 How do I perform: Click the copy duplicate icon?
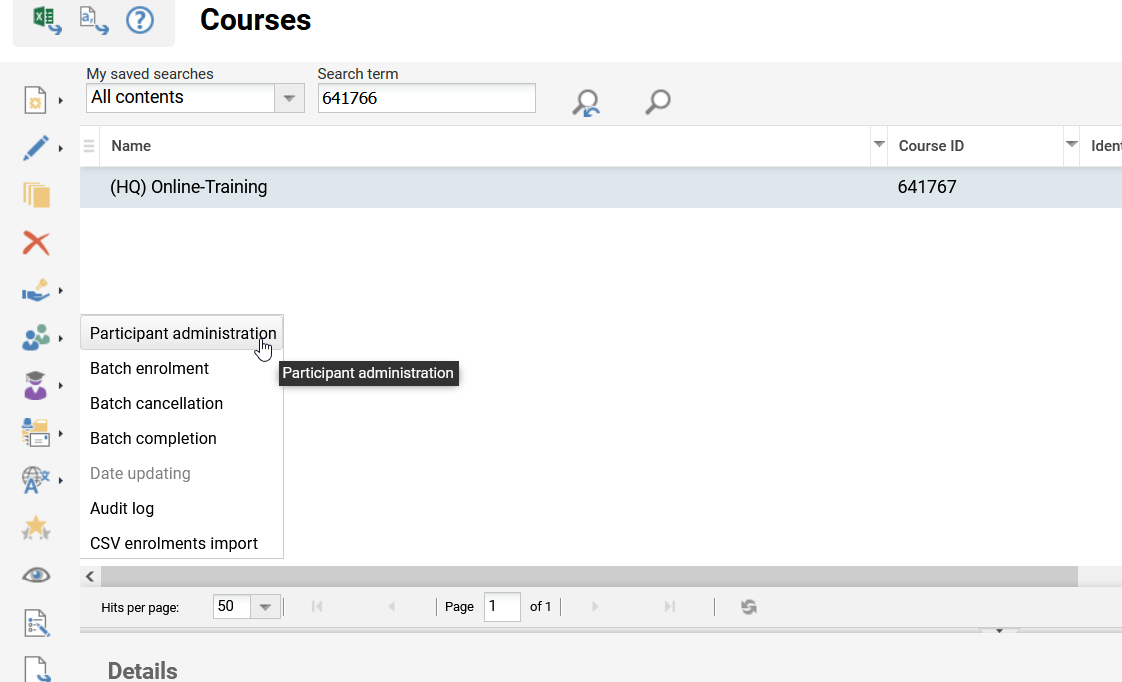pos(36,195)
